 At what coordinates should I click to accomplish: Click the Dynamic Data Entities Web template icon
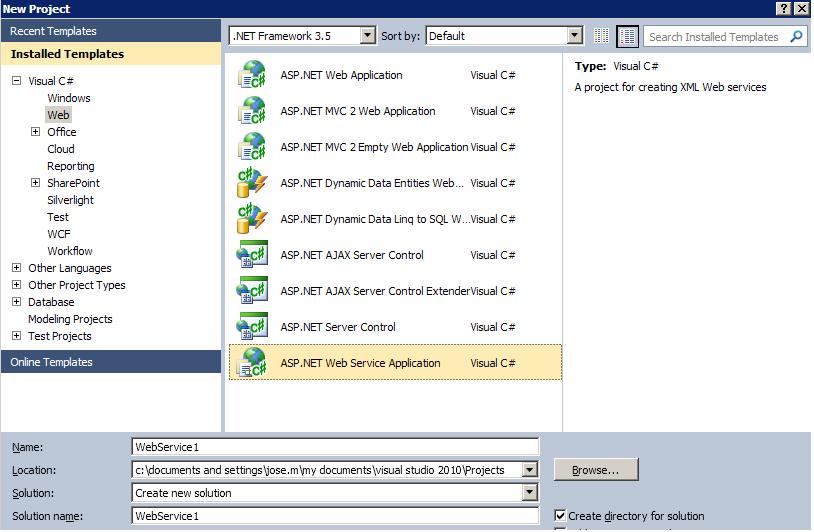click(252, 183)
